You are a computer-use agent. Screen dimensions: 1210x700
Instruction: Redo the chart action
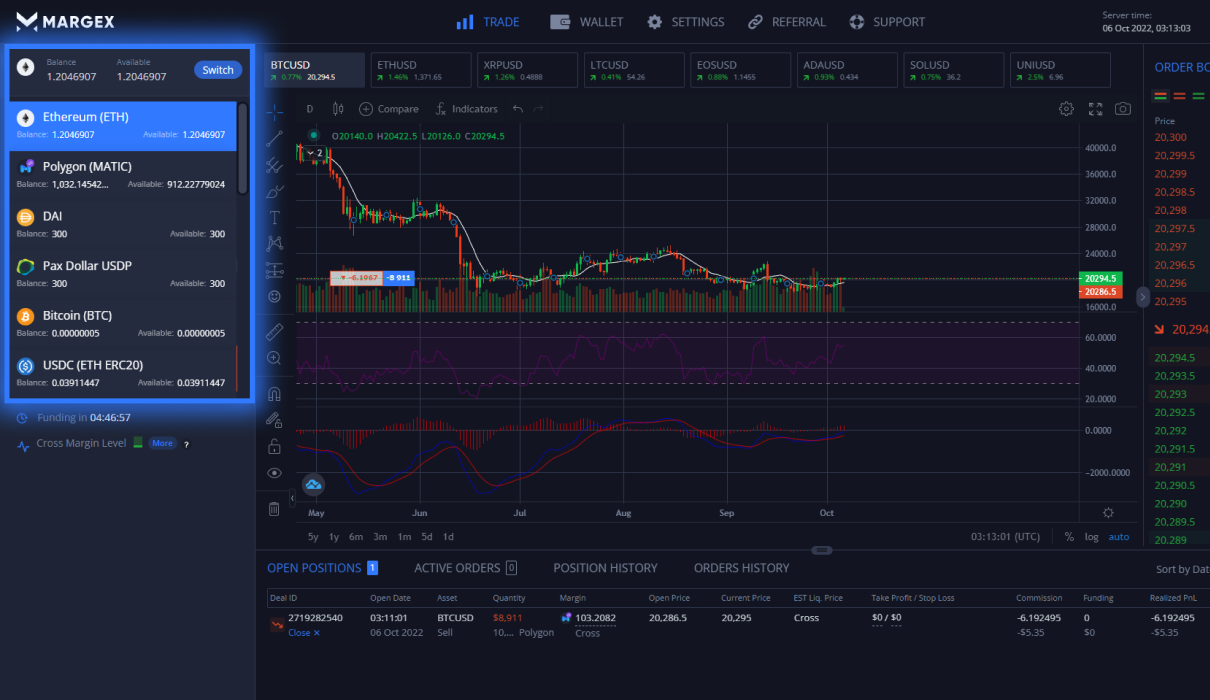click(539, 109)
